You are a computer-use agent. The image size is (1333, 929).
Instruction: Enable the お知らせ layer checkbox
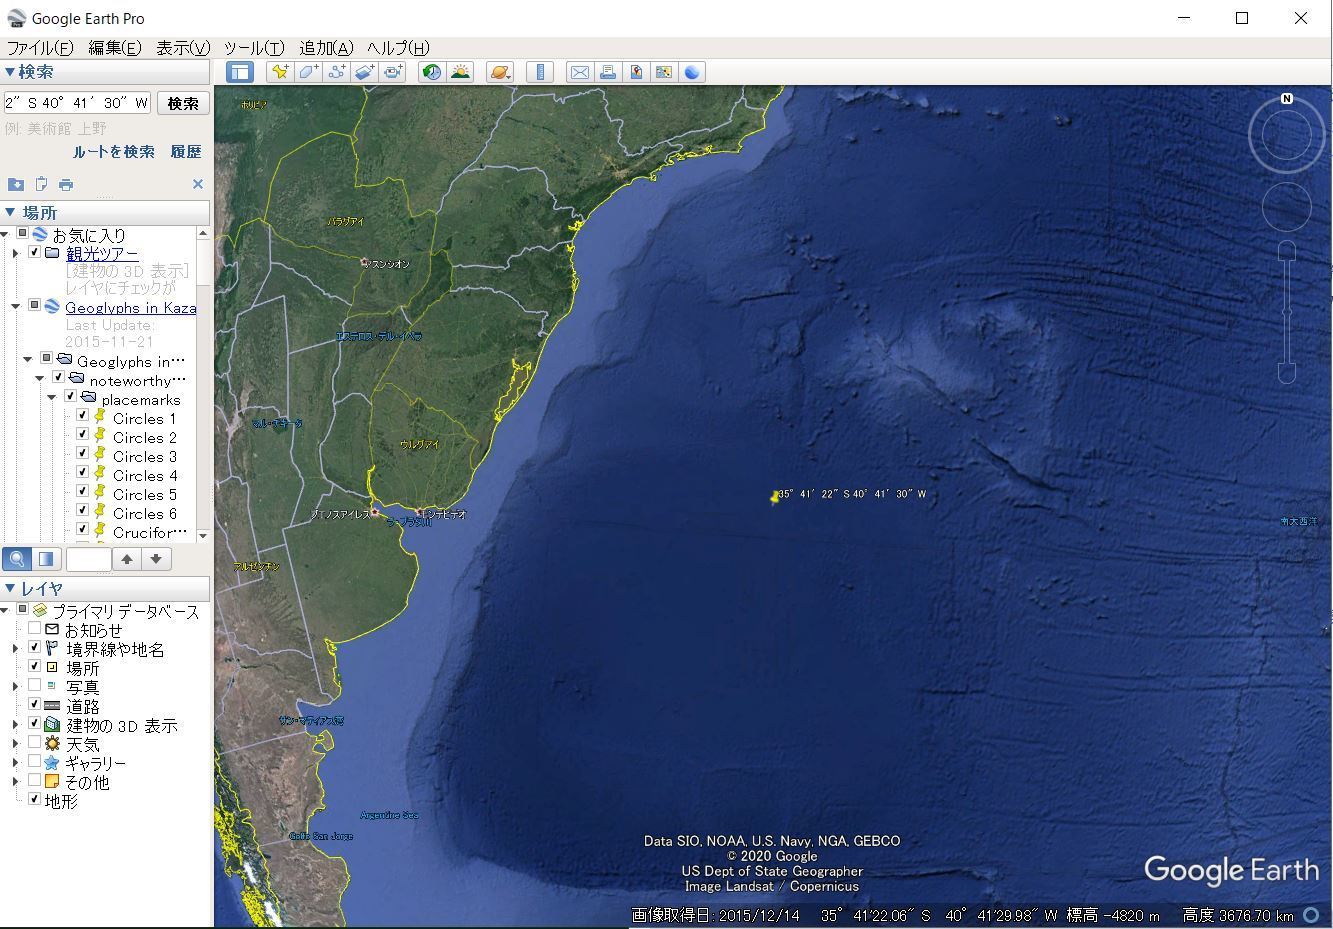(34, 629)
